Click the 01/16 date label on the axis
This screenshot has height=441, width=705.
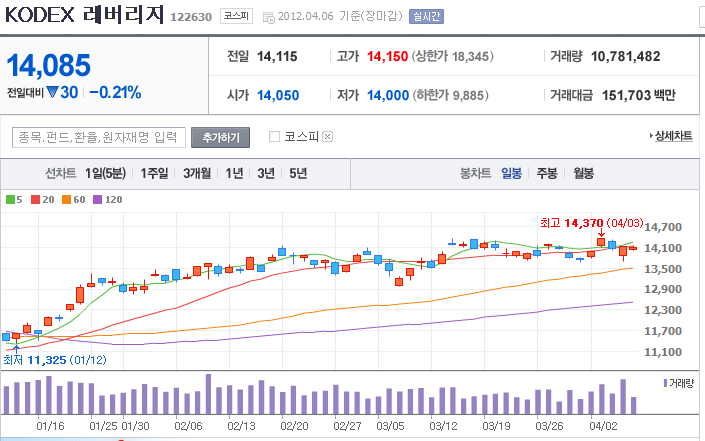[x=50, y=425]
